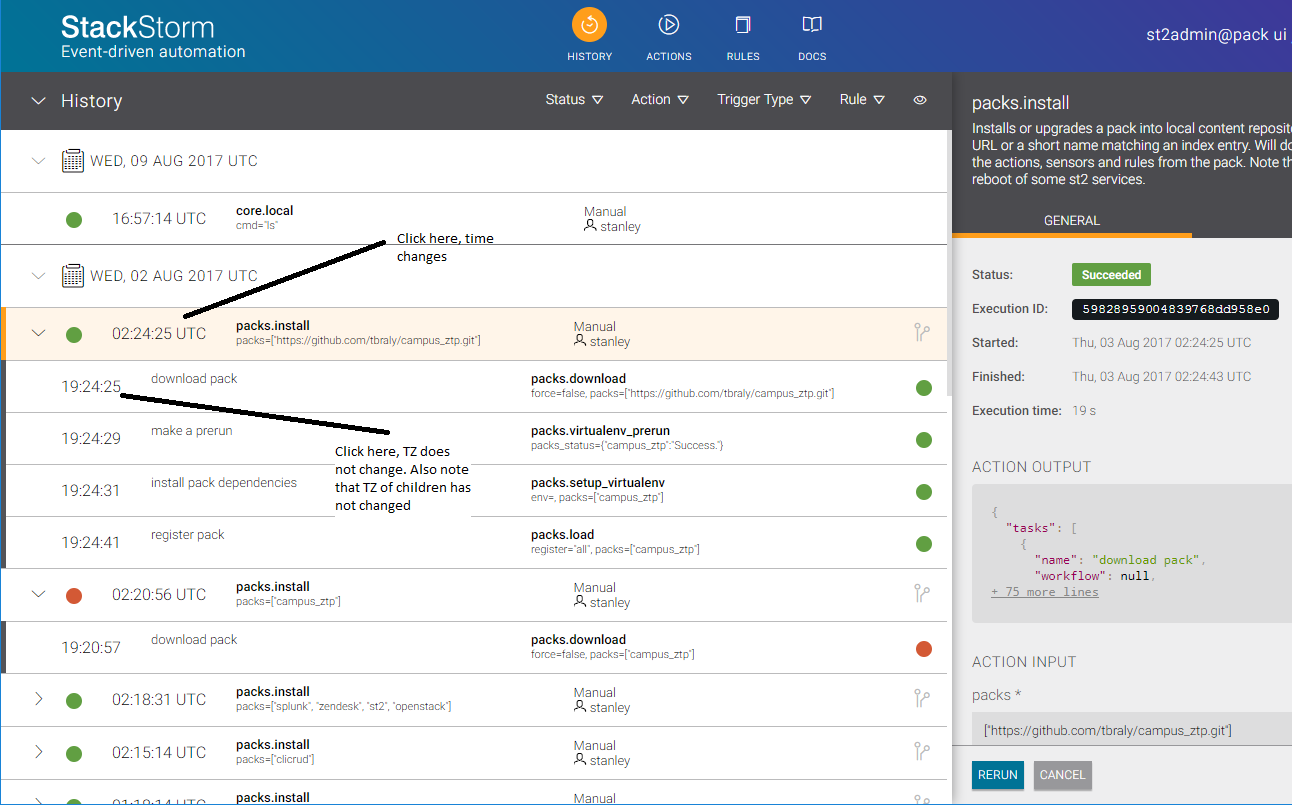This screenshot has height=805, width=1292.
Task: Click the 19:24:25 child timestamp
Action: click(91, 387)
